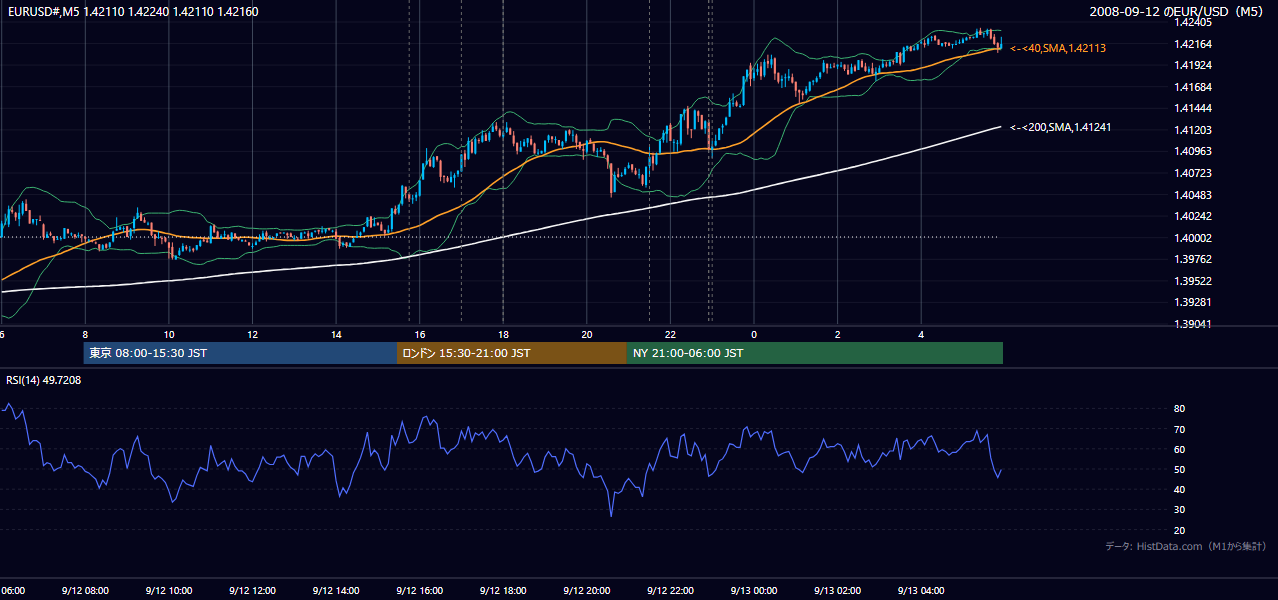Open the HistData.com data source credit
Screen dimensions: 1278x600
[1186, 546]
